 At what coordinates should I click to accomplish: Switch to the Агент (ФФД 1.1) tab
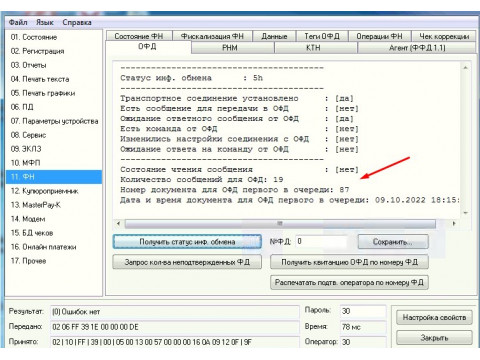coord(417,48)
